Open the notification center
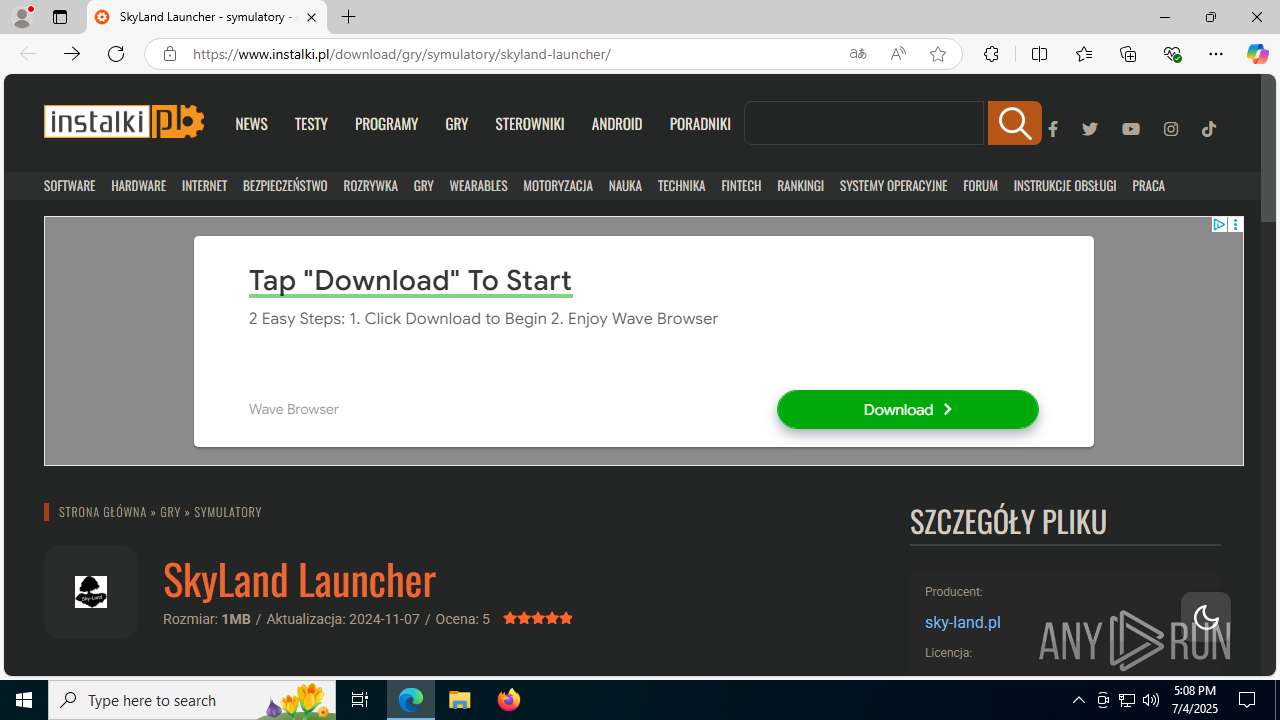Image resolution: width=1280 pixels, height=720 pixels. (1247, 700)
